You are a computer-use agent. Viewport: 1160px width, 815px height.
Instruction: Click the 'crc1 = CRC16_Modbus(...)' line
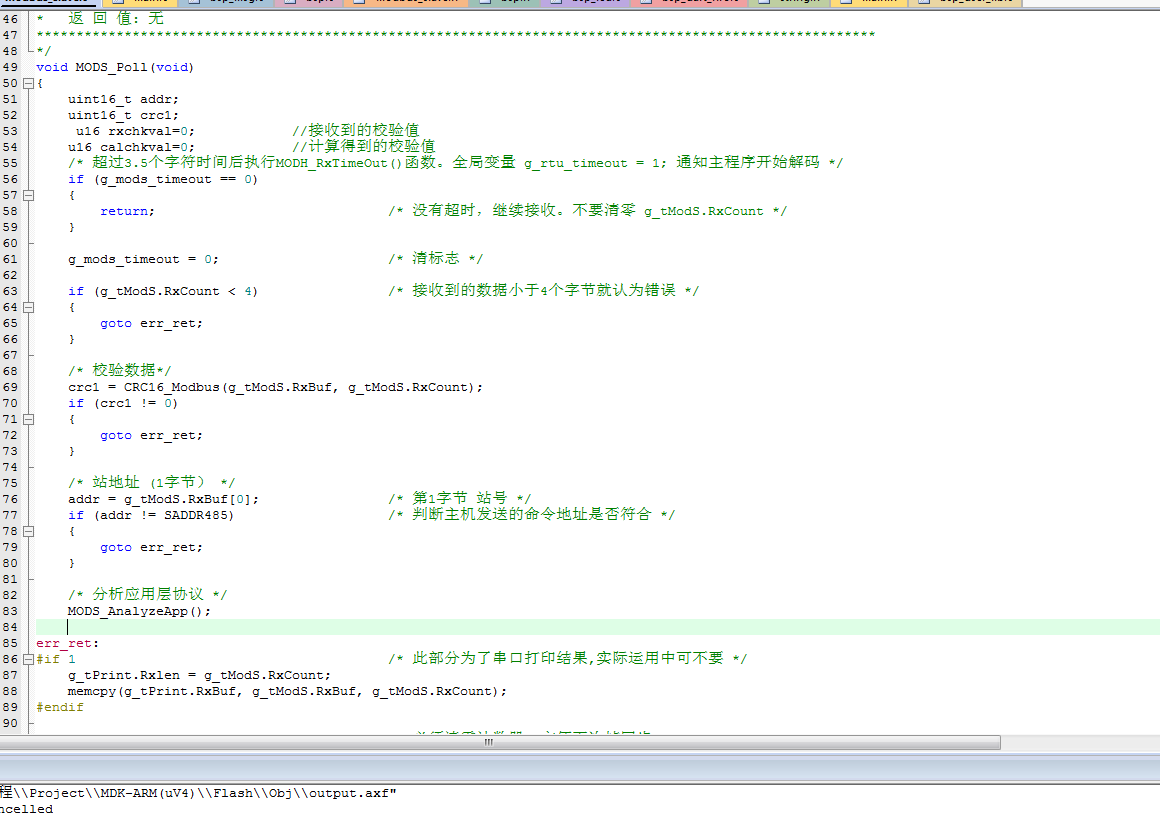(275, 388)
